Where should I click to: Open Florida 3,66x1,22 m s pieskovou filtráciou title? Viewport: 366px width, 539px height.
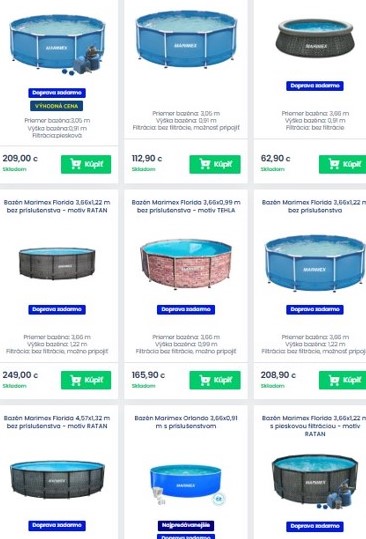tap(314, 426)
